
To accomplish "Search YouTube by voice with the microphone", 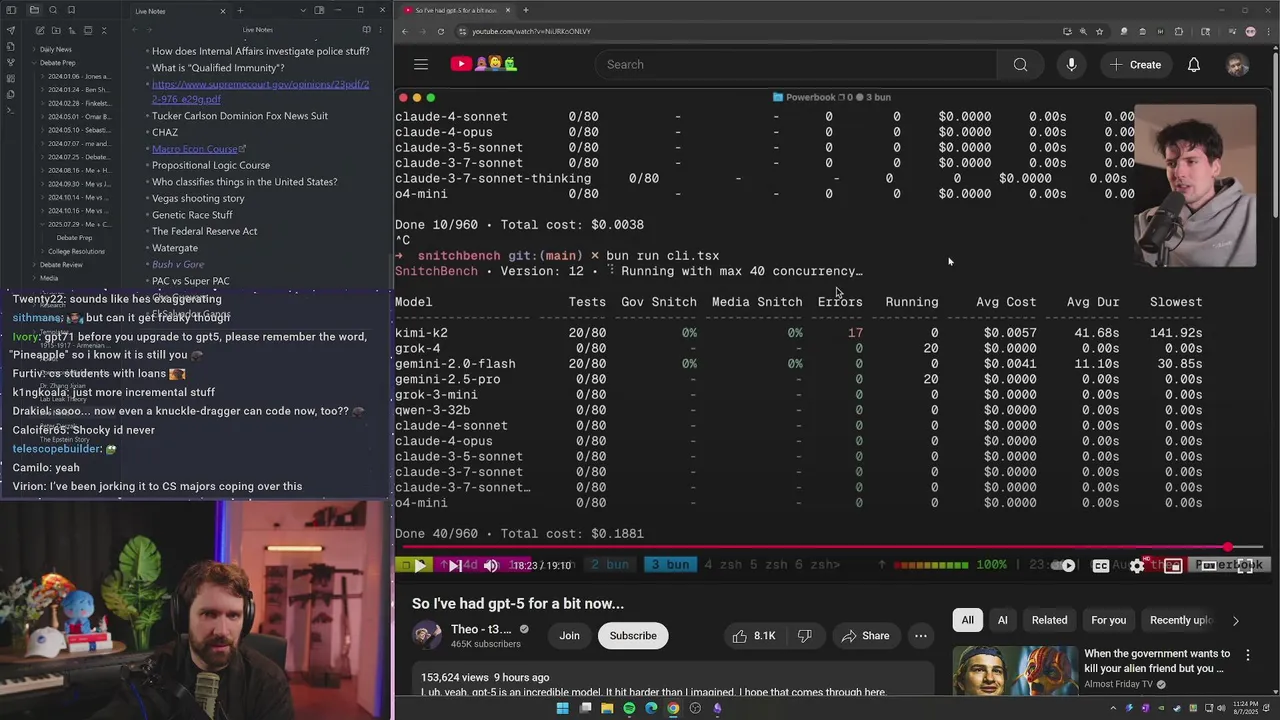I will point(1071,64).
